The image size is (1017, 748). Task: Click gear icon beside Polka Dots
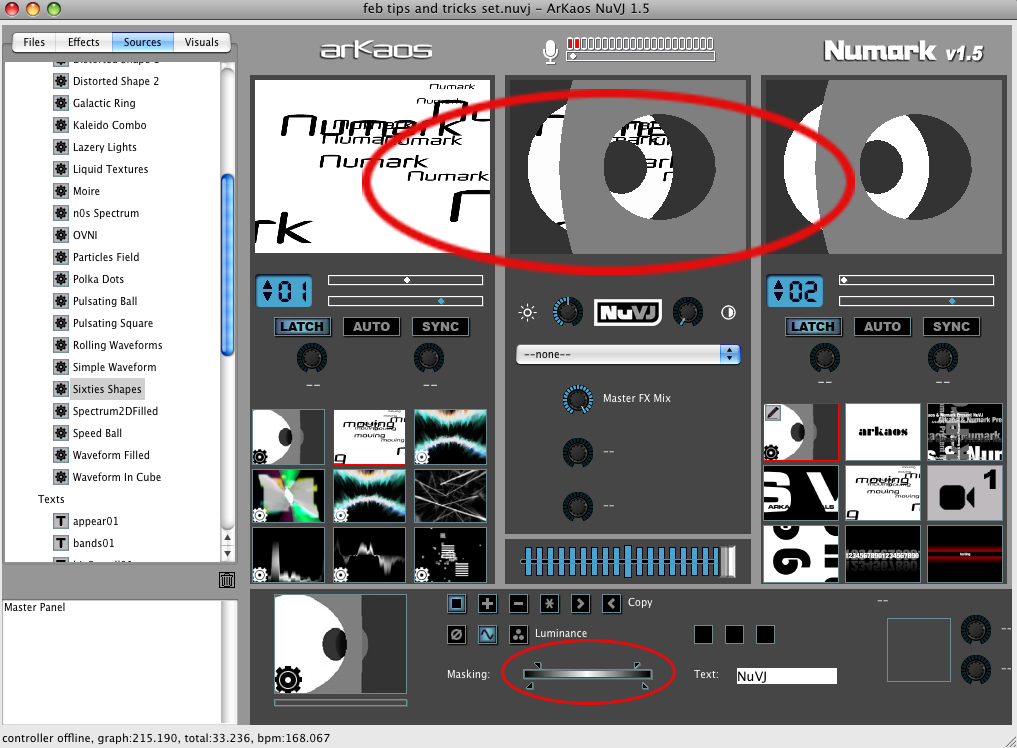click(x=61, y=279)
